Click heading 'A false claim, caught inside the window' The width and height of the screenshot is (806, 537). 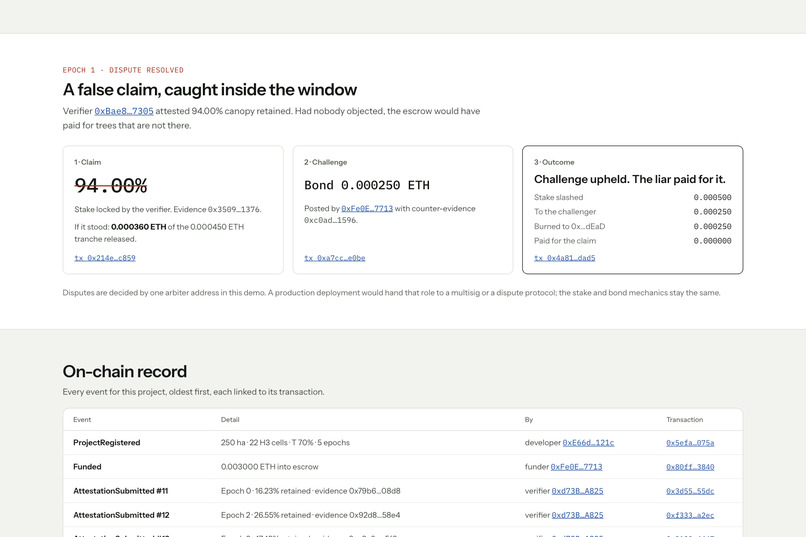[210, 90]
